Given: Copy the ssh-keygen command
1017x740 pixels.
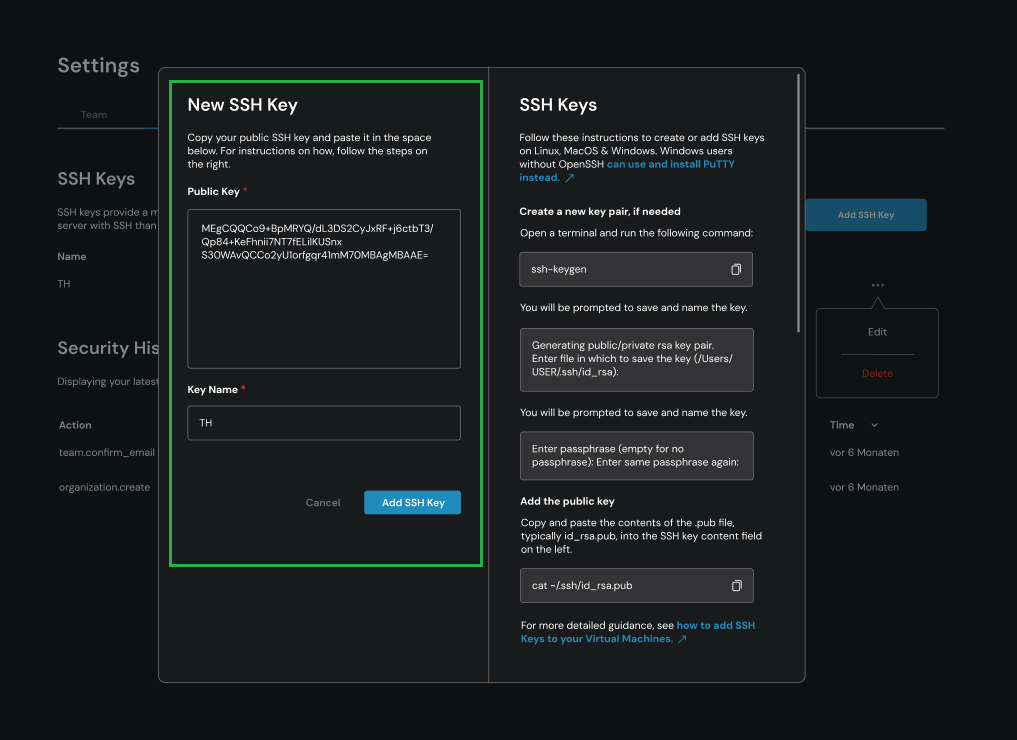Looking at the screenshot, I should 736,270.
